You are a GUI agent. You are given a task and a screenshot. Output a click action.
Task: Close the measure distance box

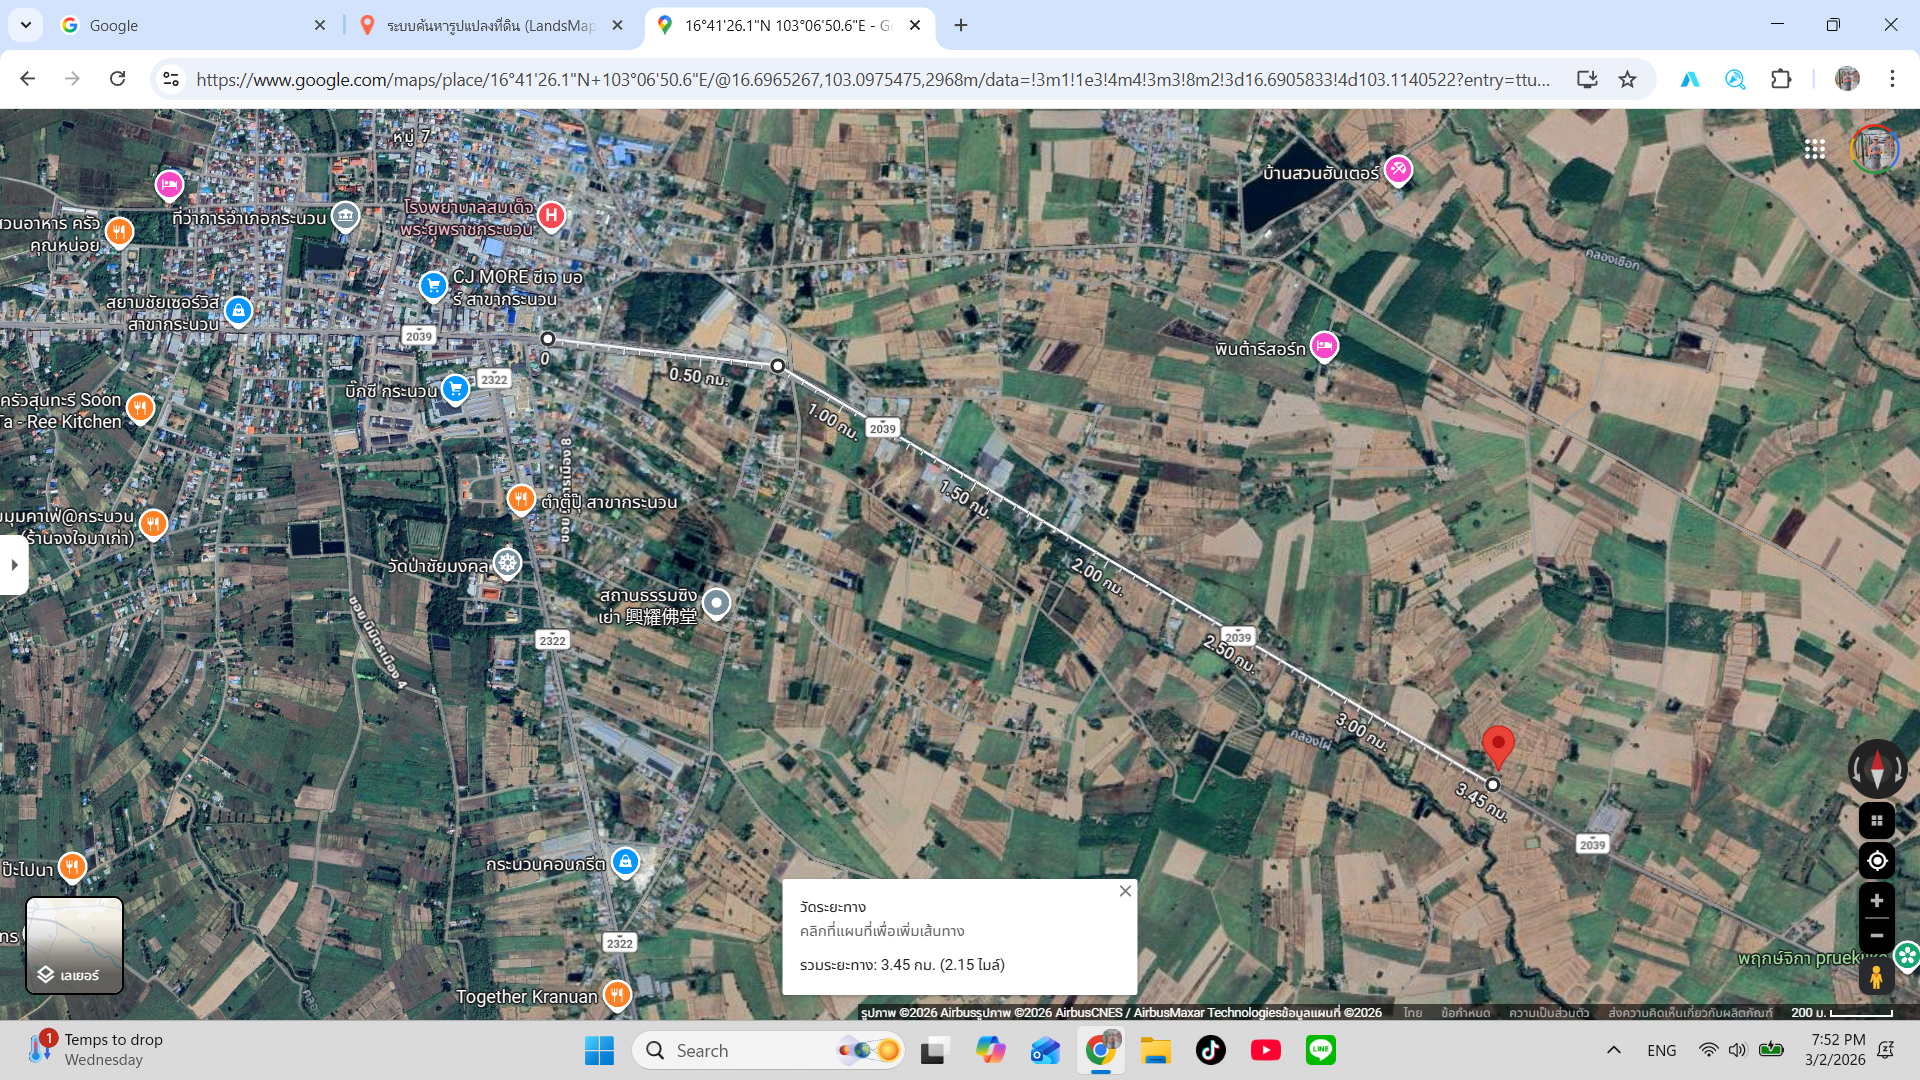1125,891
